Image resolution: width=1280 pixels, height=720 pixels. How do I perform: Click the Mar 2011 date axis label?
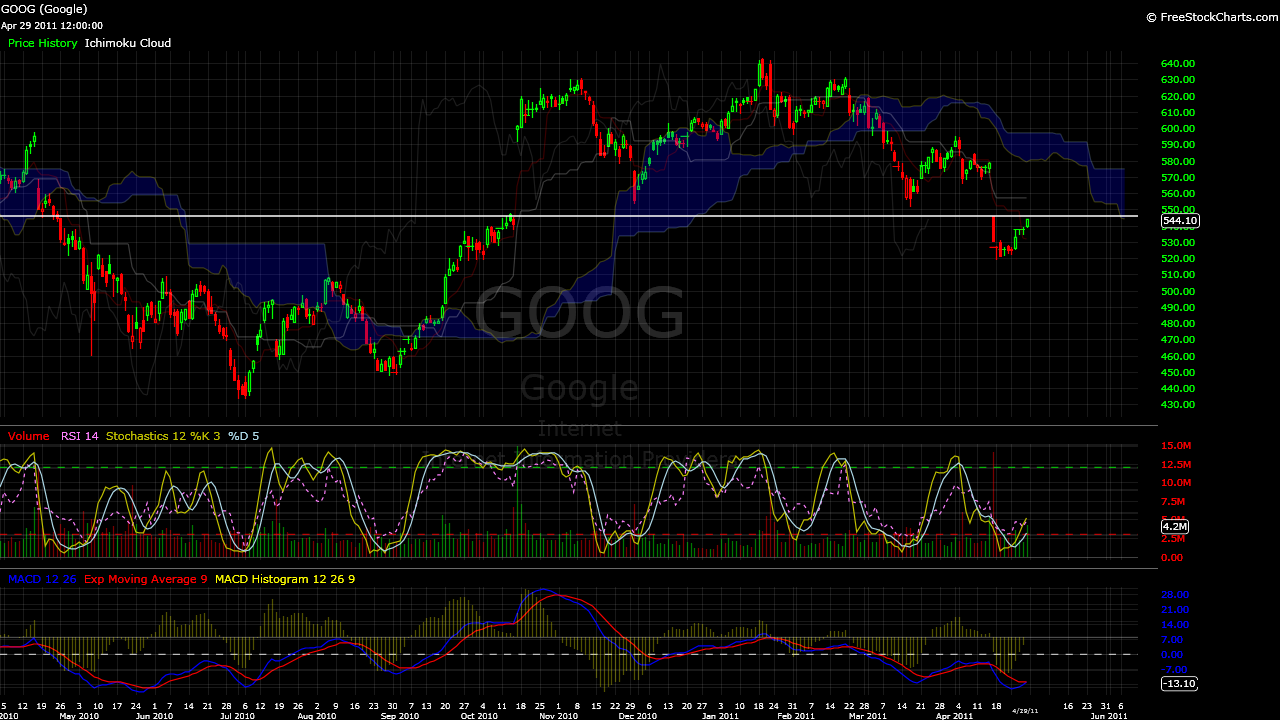pyautogui.click(x=868, y=716)
